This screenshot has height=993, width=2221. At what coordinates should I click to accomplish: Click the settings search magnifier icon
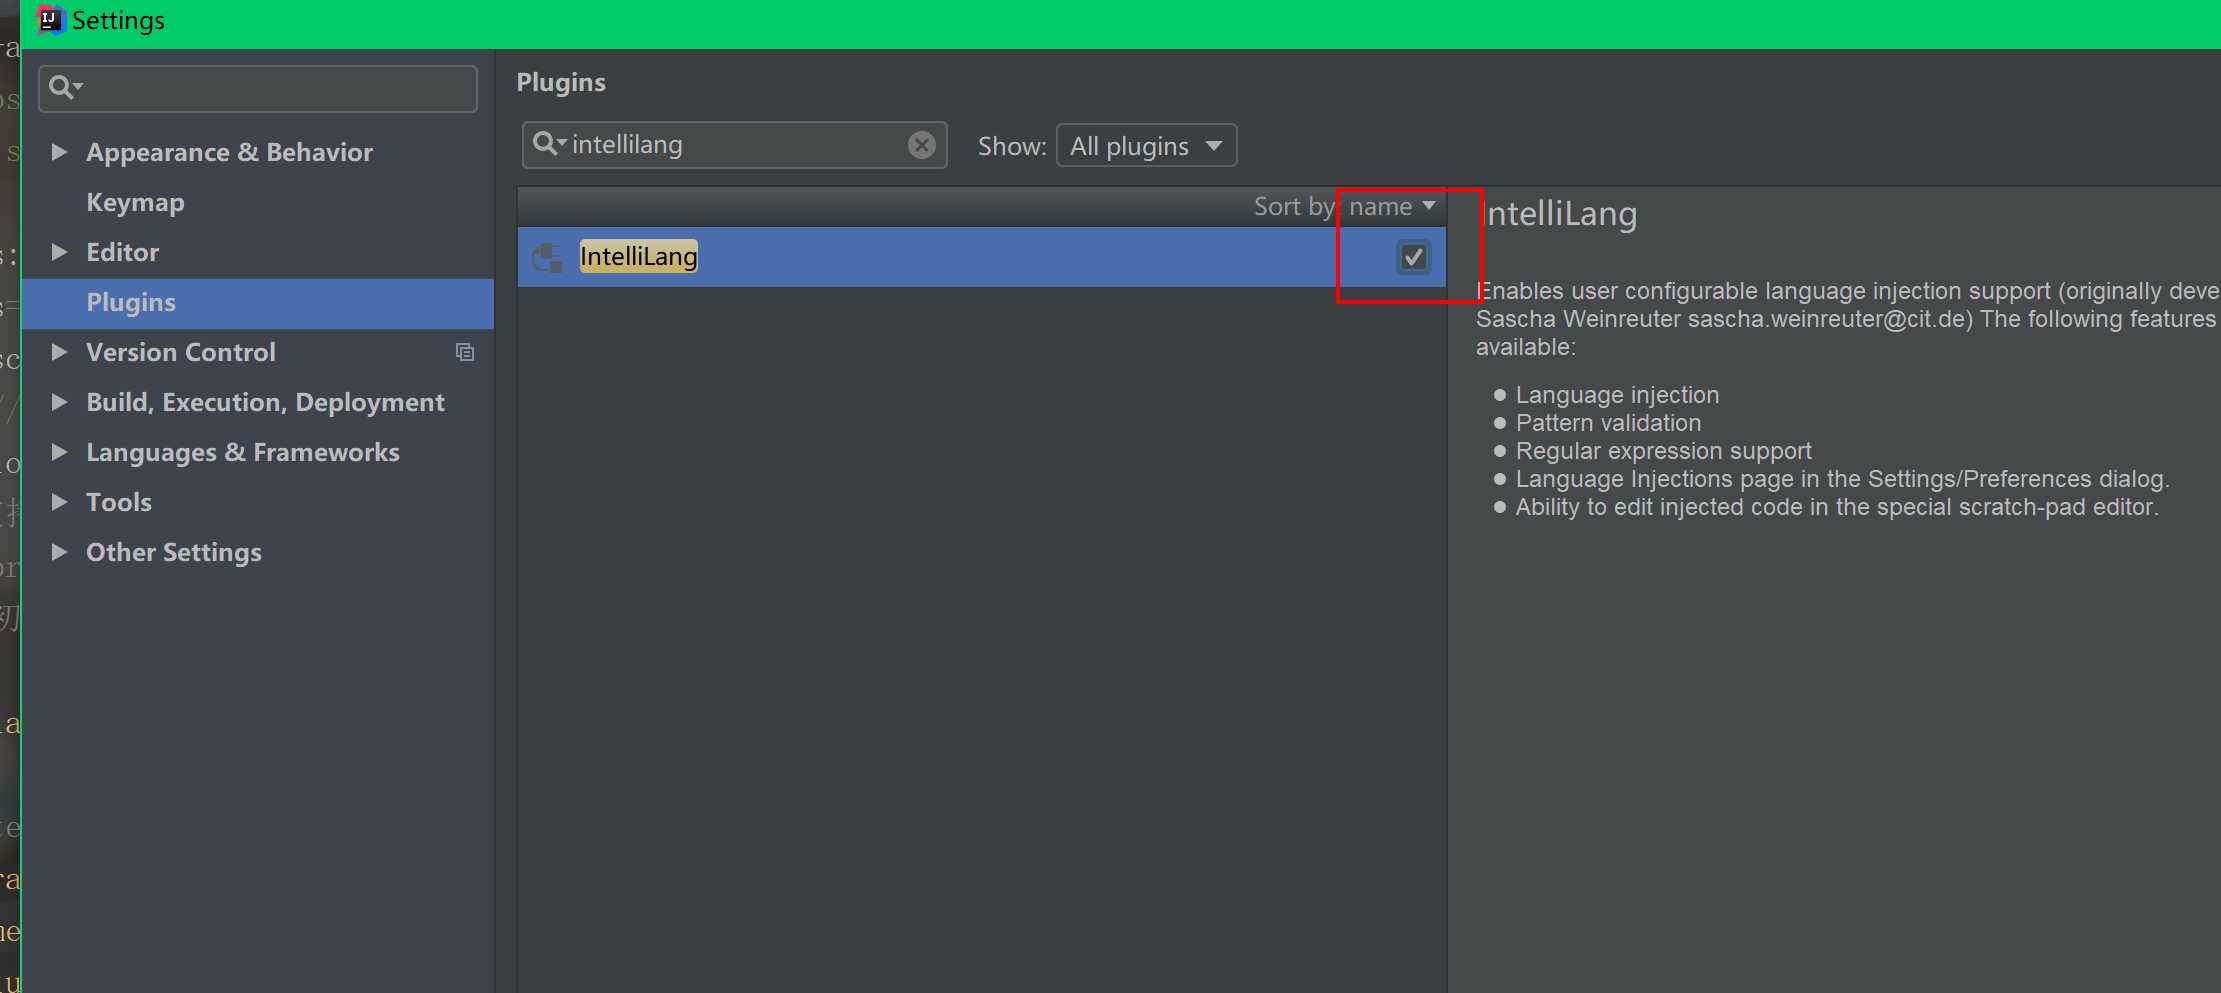tap(65, 87)
